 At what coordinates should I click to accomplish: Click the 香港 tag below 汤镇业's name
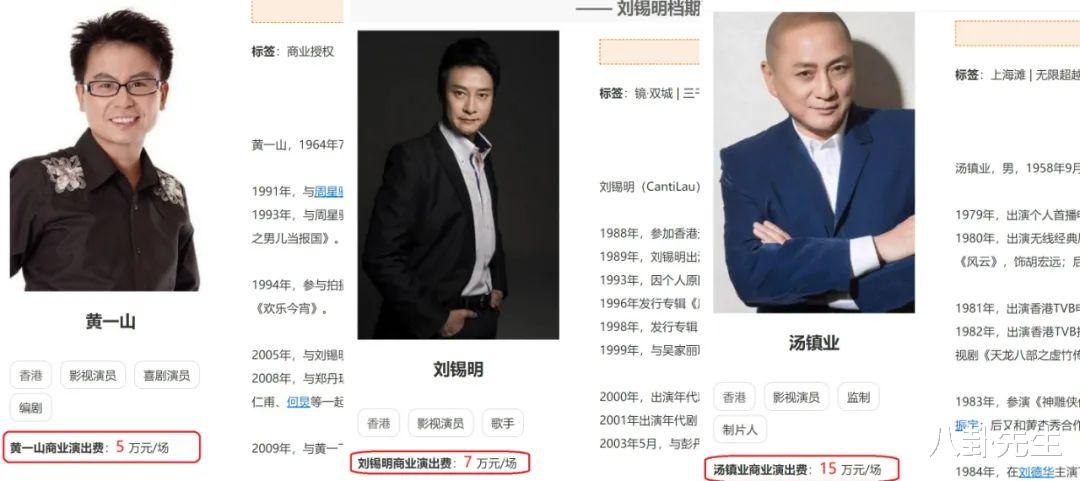click(734, 397)
